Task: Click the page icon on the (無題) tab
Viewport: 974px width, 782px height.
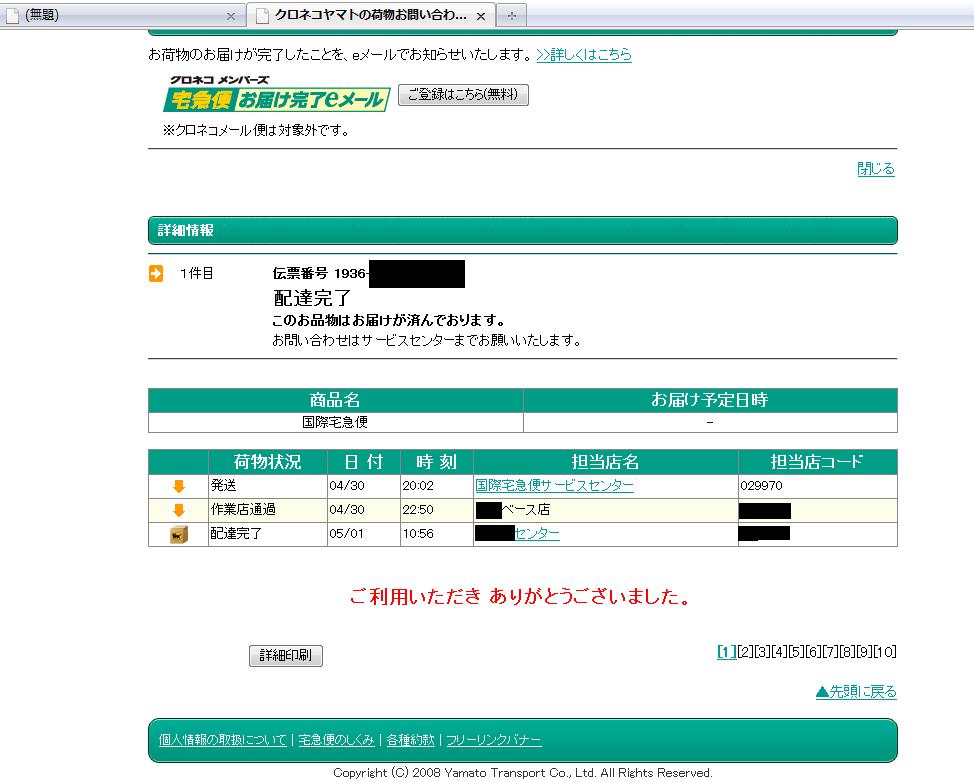Action: [x=12, y=15]
